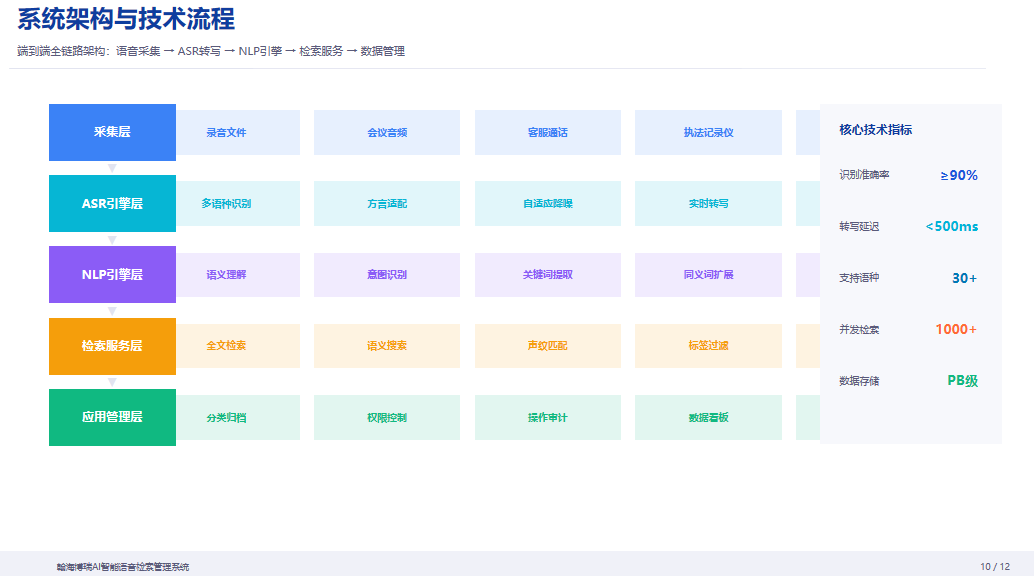
Task: Click the ≥90% accuracy value
Action: click(x=959, y=176)
